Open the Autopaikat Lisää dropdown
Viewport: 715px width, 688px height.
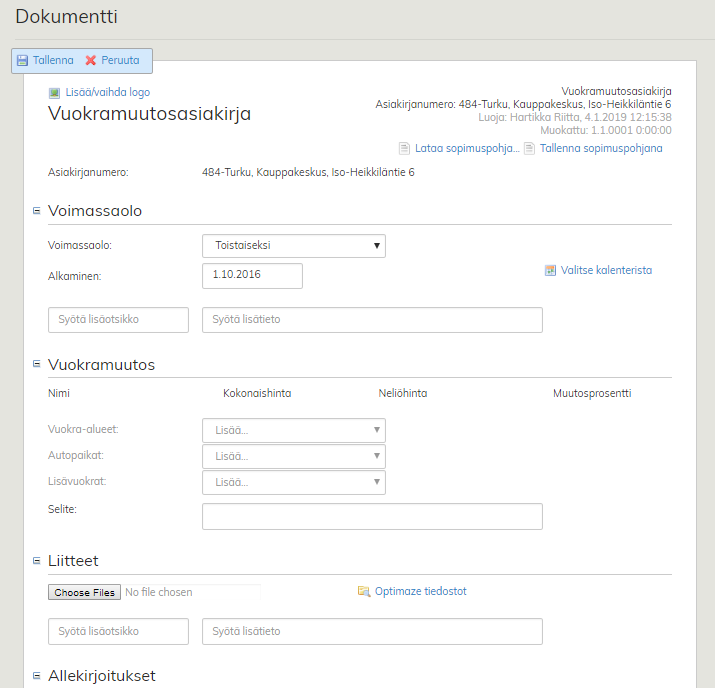coord(293,456)
